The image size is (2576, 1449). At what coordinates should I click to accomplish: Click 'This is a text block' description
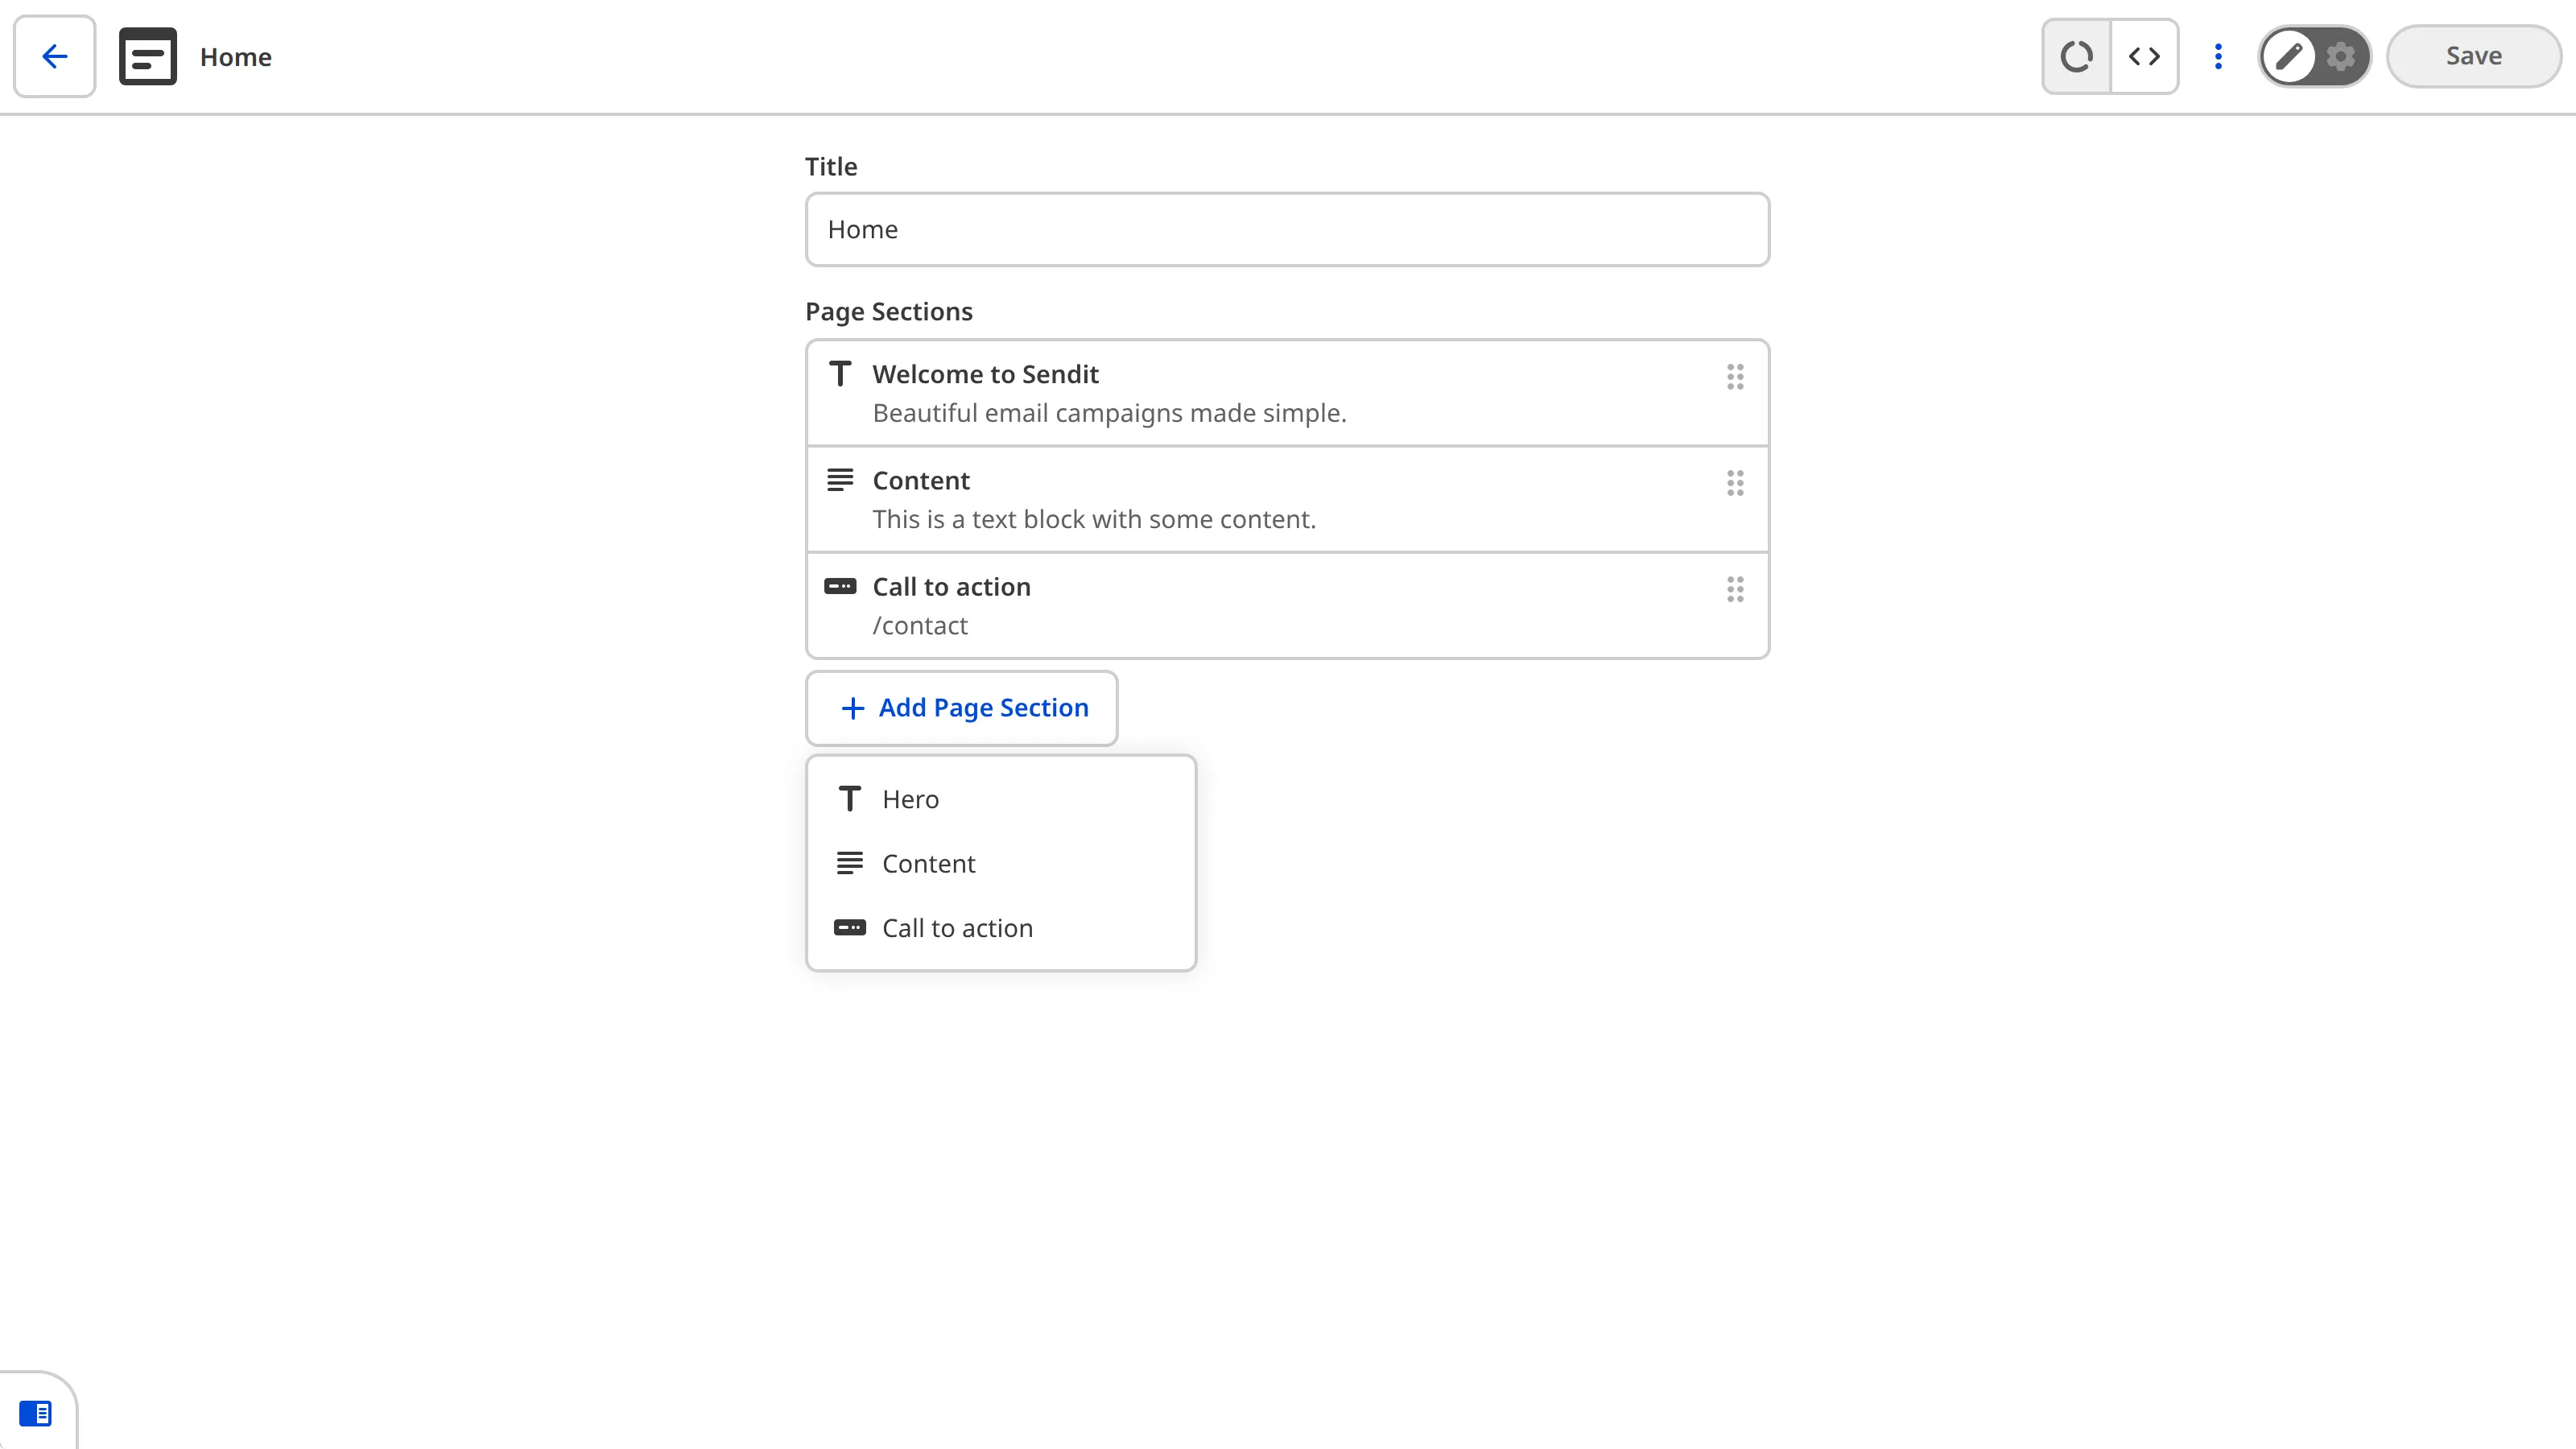[1094, 519]
